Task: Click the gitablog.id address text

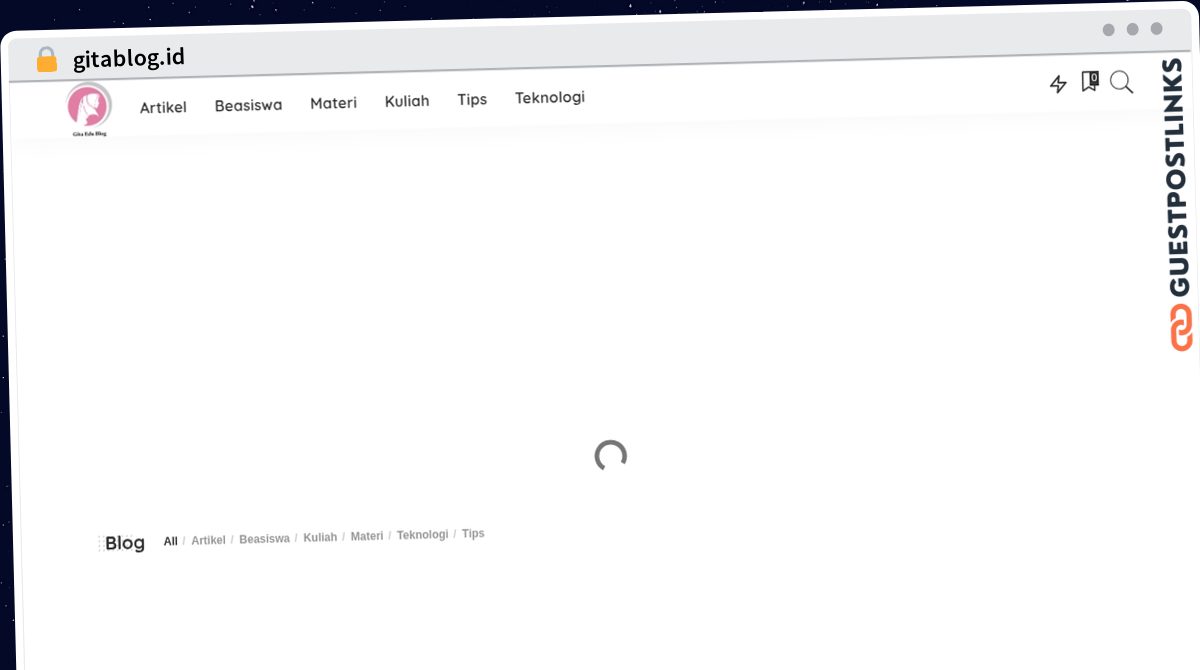Action: point(129,58)
